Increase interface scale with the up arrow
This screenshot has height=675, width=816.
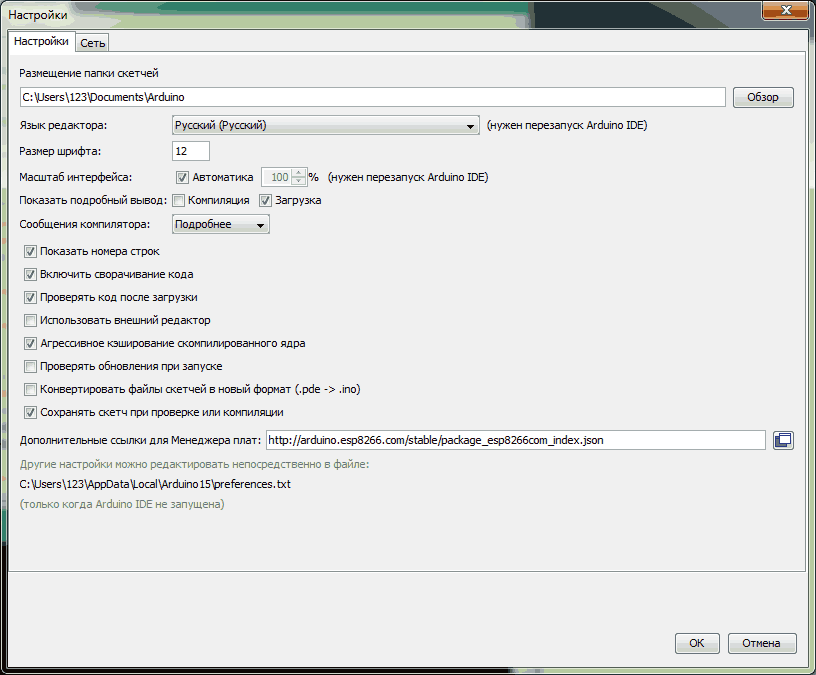click(x=299, y=173)
